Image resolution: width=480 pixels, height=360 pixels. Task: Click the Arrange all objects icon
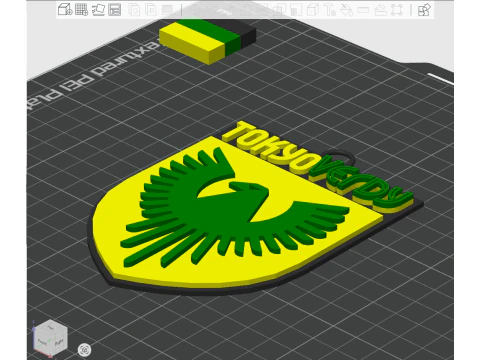[115, 10]
